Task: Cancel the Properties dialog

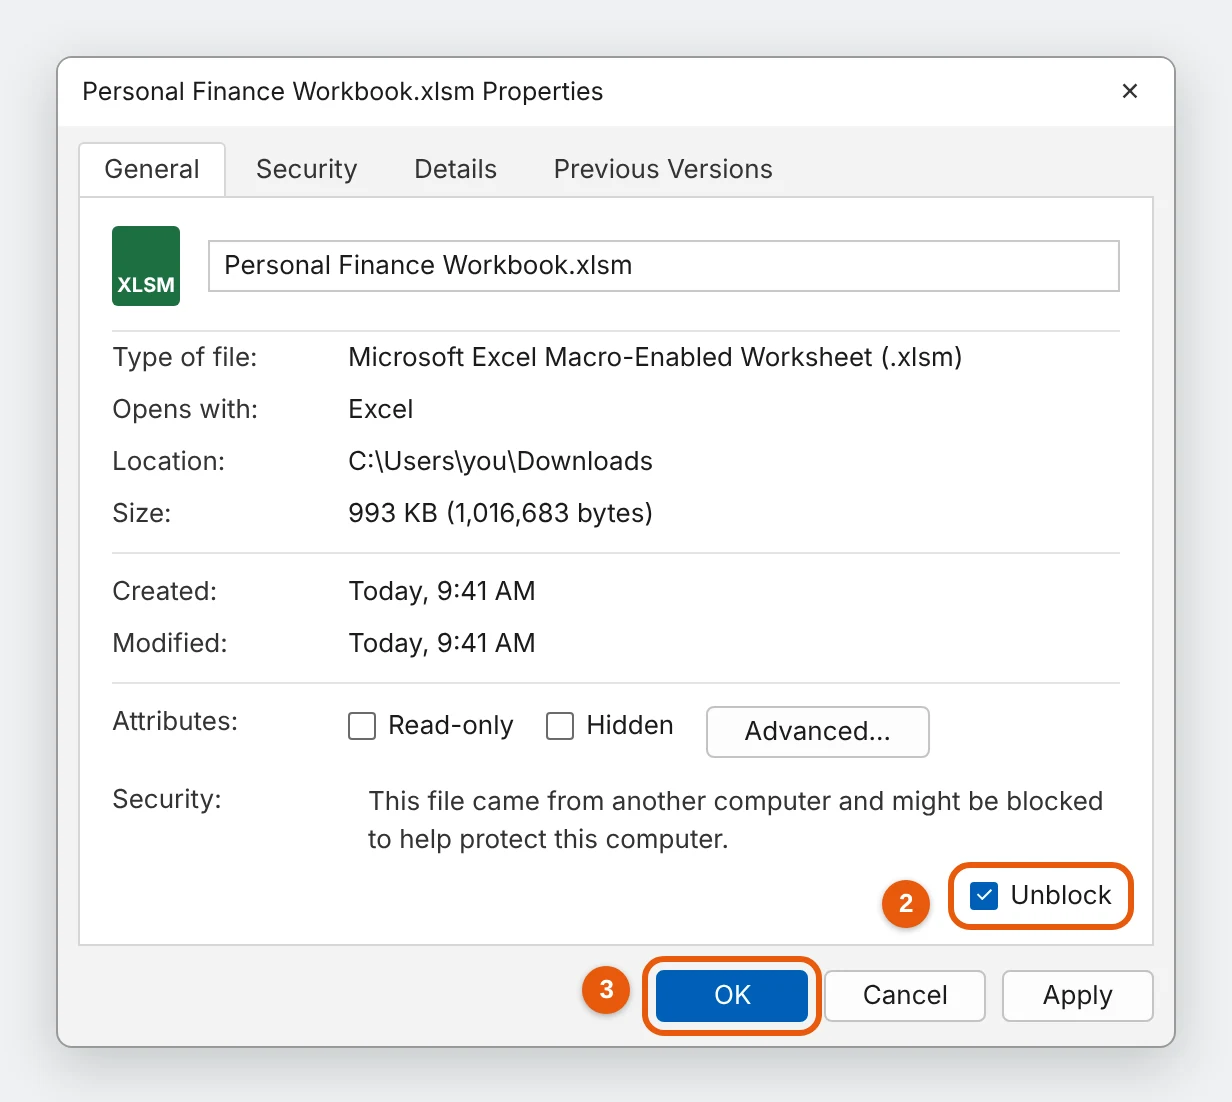Action: click(x=905, y=995)
